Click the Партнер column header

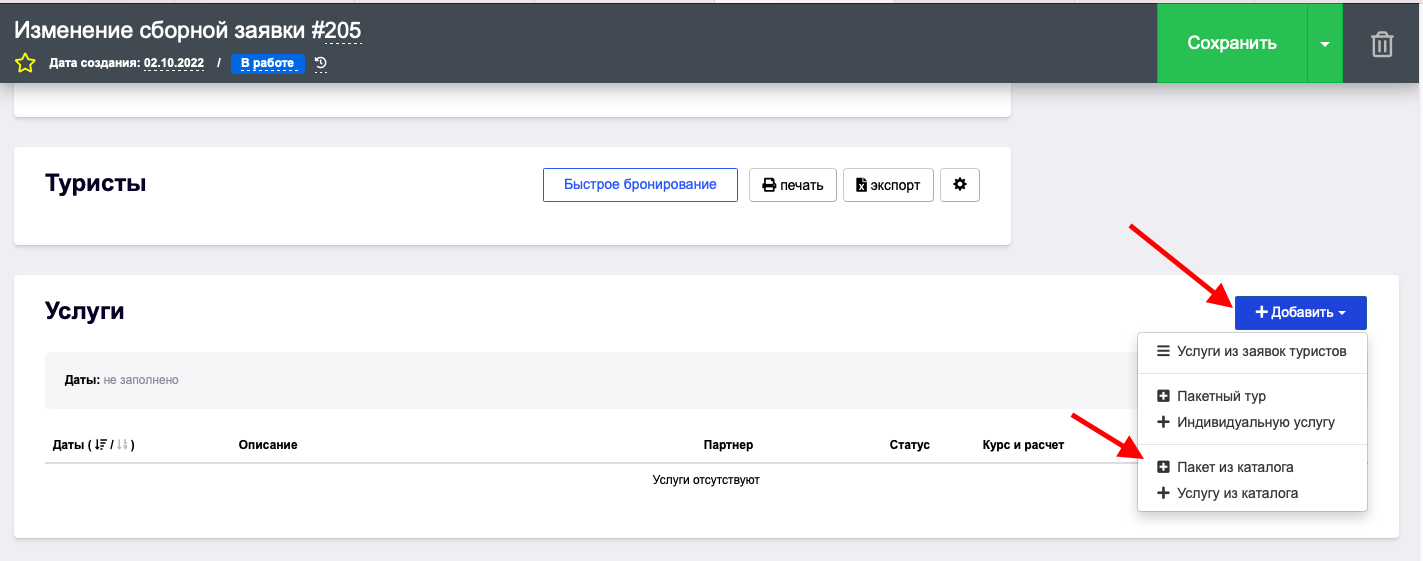(x=728, y=445)
